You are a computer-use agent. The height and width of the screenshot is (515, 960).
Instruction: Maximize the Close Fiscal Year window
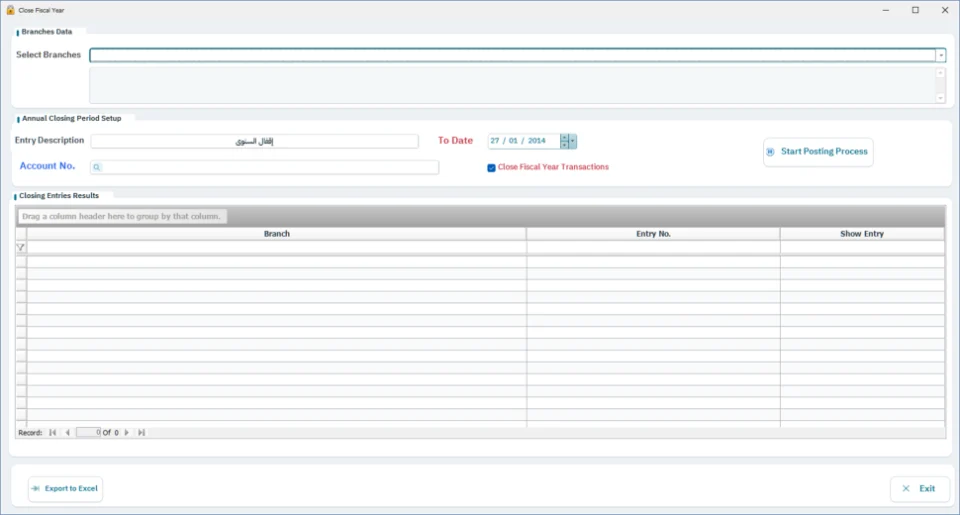915,10
